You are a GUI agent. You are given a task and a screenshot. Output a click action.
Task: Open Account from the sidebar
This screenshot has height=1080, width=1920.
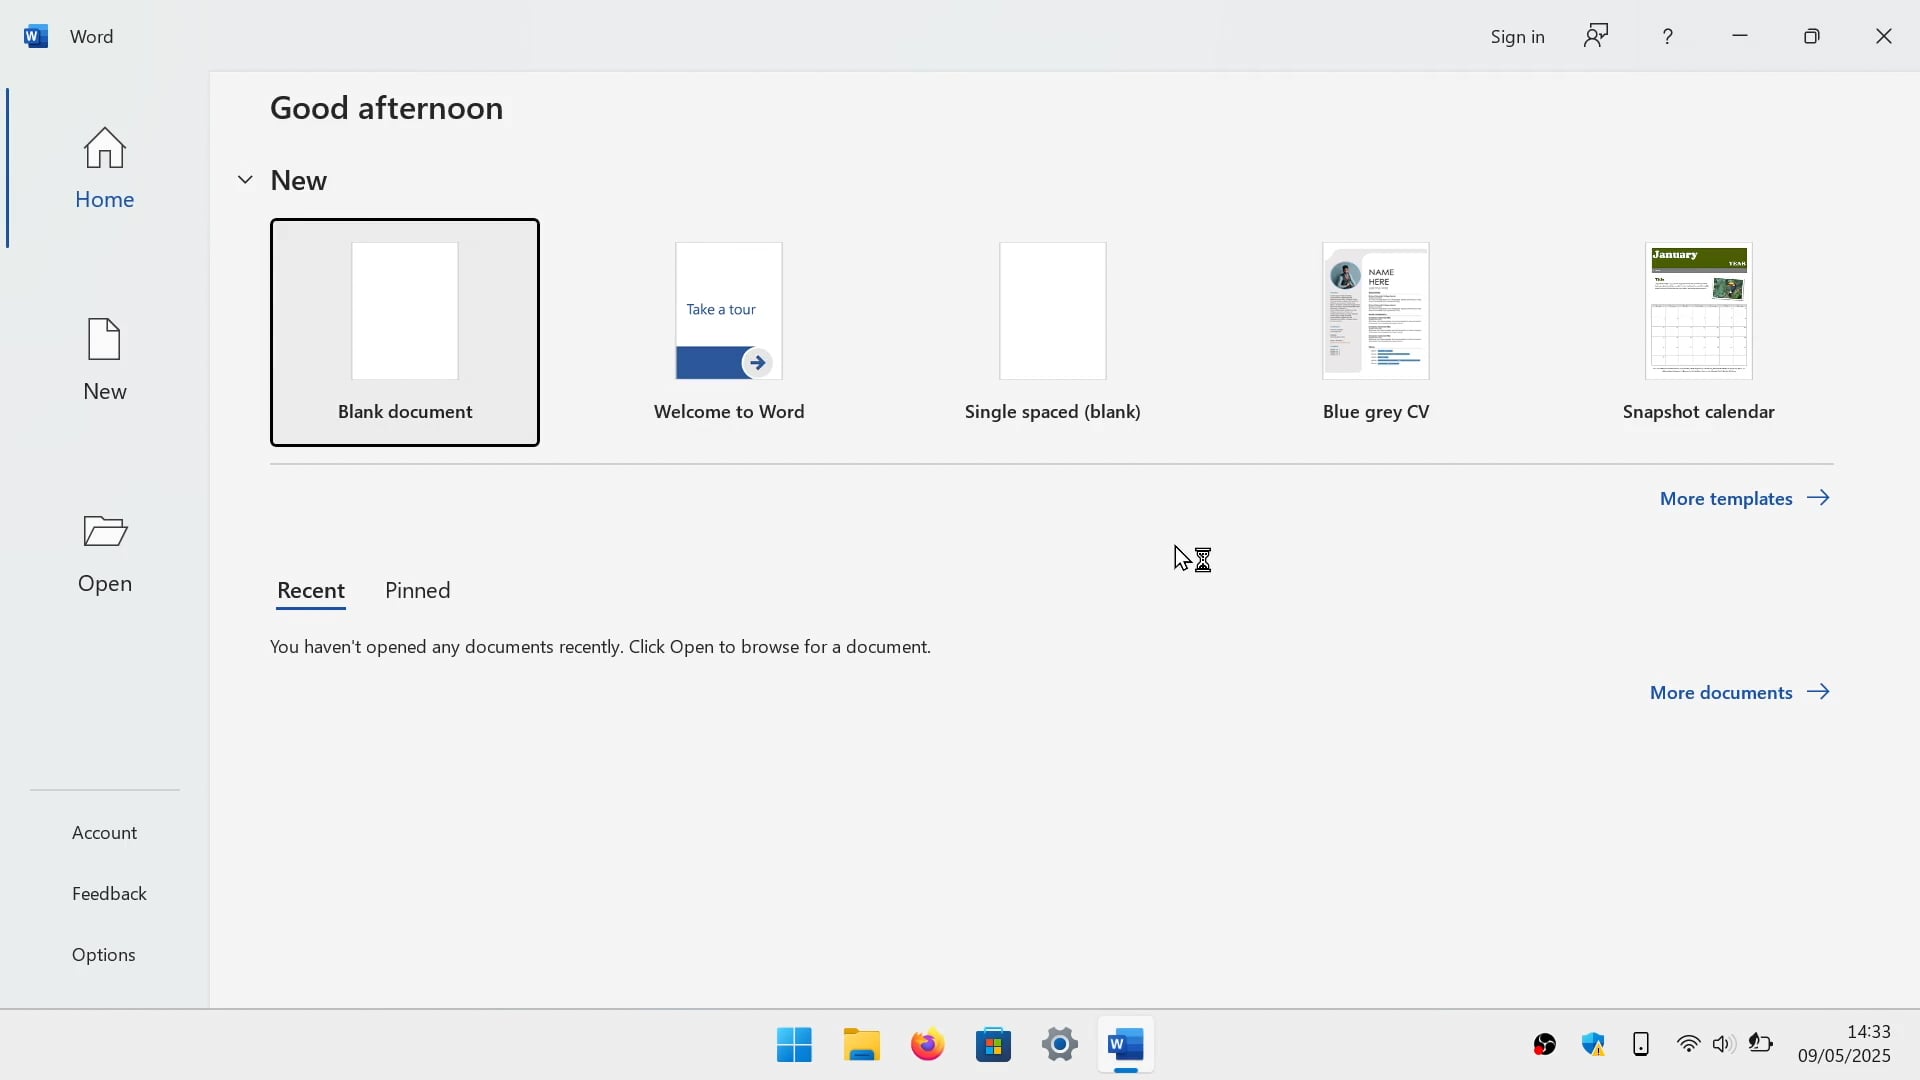(104, 832)
